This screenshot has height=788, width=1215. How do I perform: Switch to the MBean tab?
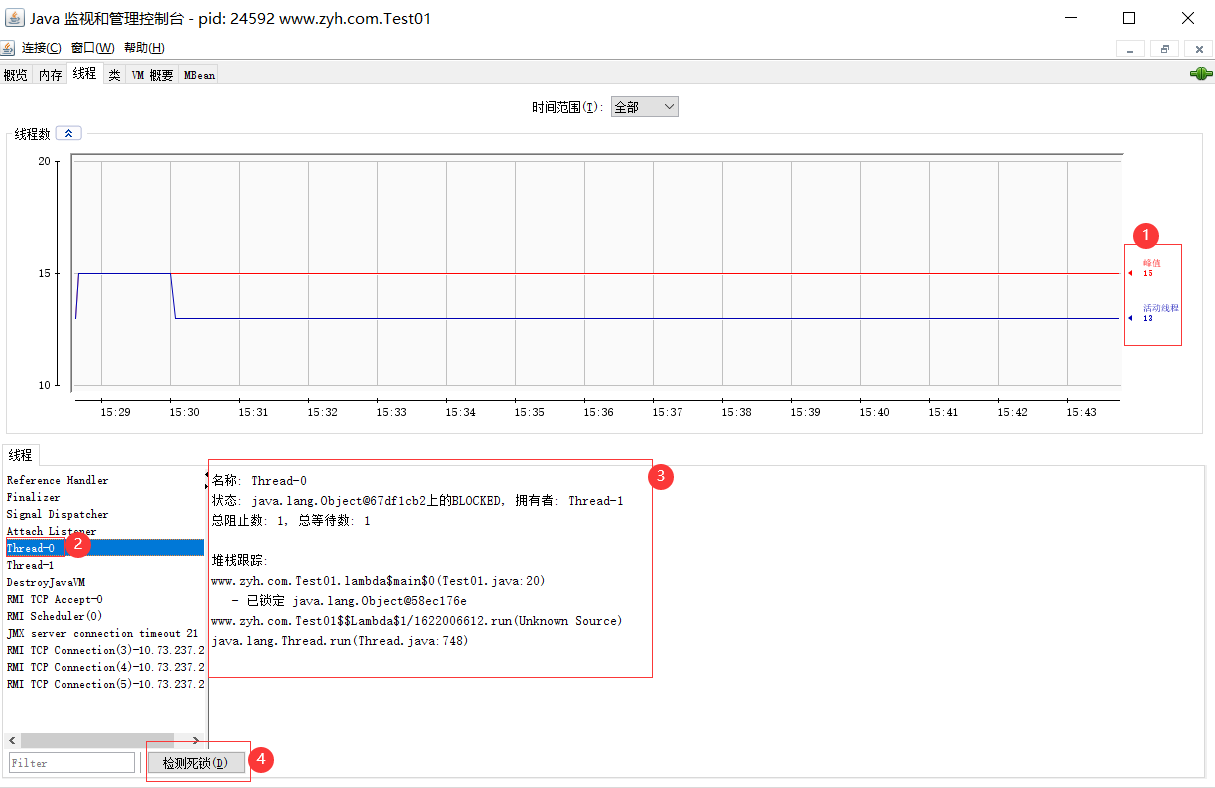(198, 75)
